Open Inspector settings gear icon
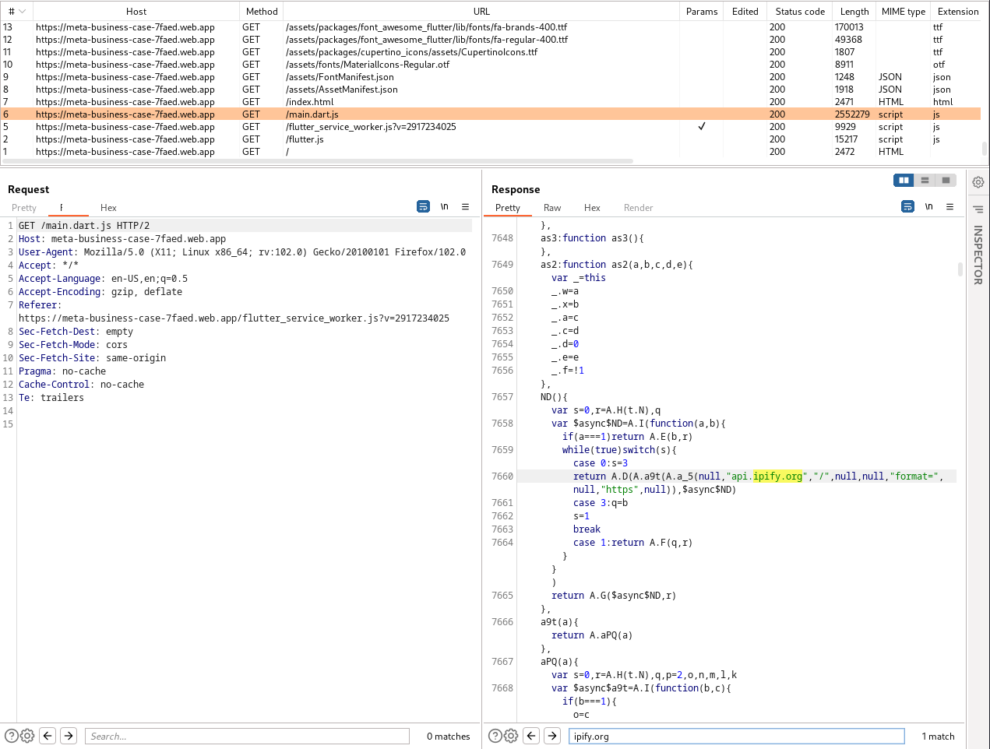The image size is (990, 749). point(977,182)
